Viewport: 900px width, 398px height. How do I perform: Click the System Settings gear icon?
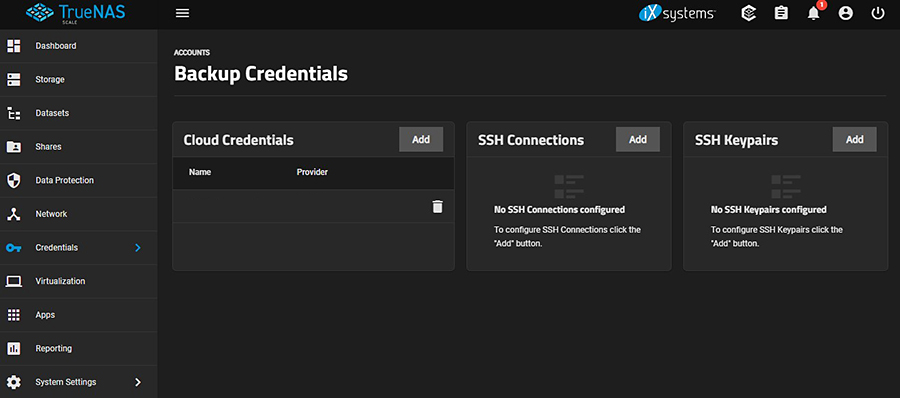pyautogui.click(x=14, y=382)
